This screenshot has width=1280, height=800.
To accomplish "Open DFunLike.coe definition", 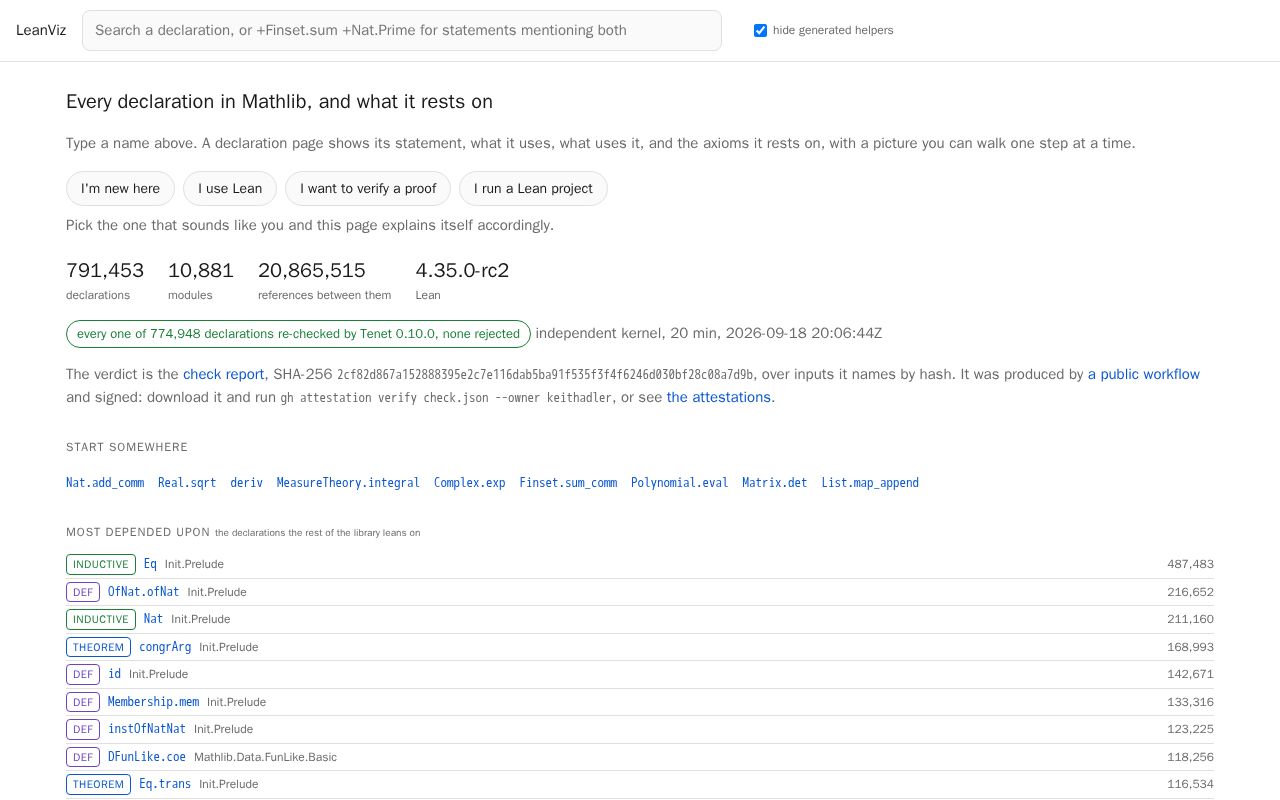I will click(147, 757).
